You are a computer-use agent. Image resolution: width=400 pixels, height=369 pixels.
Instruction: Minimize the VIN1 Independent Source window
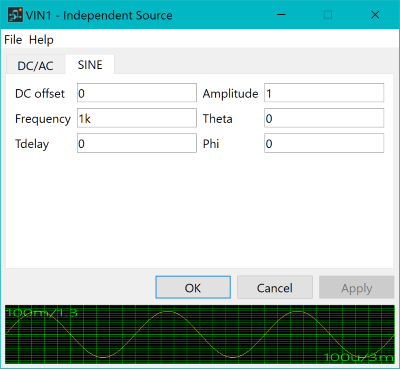coord(281,15)
